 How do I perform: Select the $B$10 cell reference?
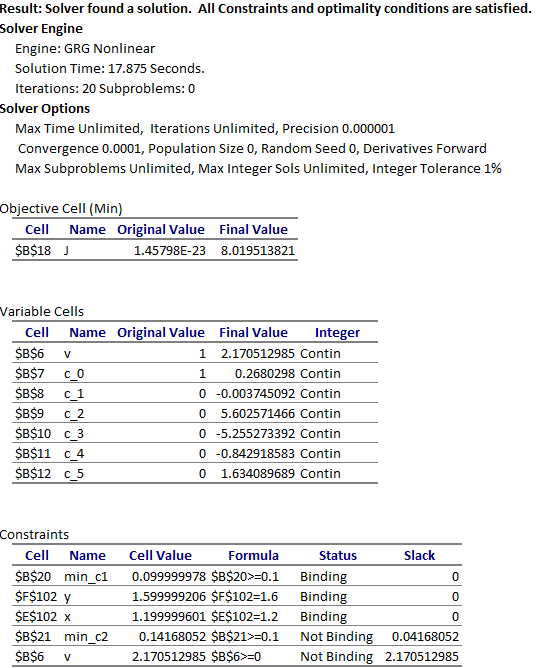coord(33,433)
